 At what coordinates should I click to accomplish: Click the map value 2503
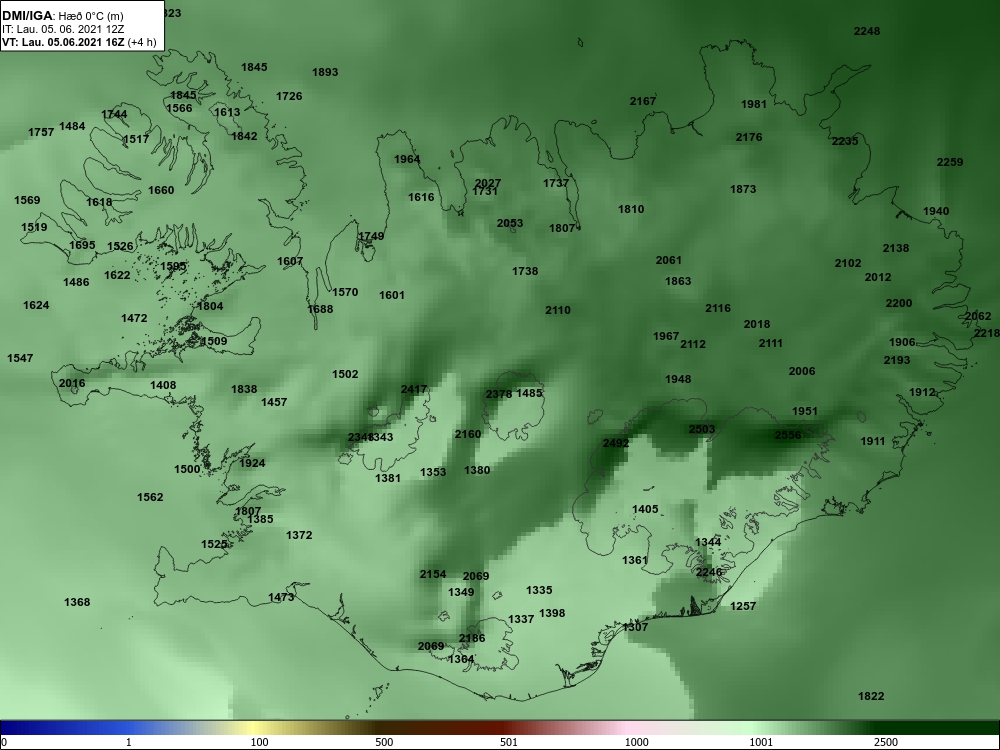(702, 429)
